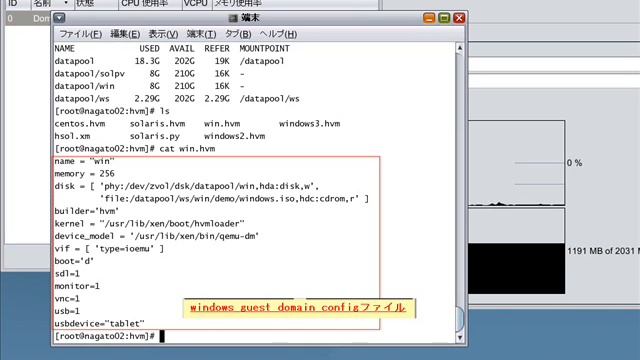Image resolution: width=640 pixels, height=360 pixels.
Task: Click the 'sdl=1' line
Action: tap(67, 273)
